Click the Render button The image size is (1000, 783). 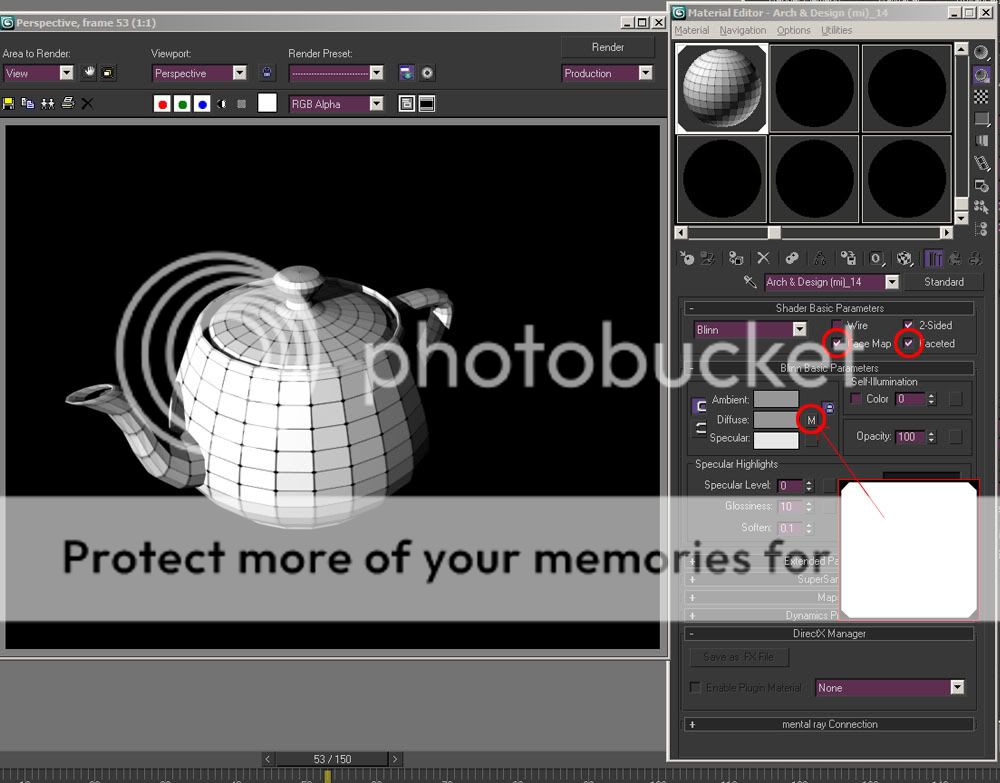607,47
